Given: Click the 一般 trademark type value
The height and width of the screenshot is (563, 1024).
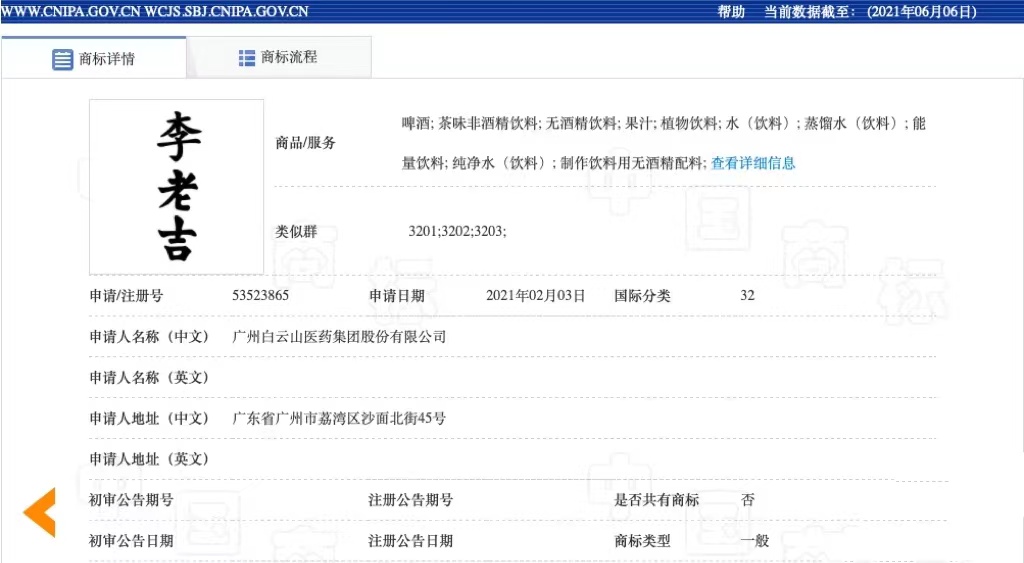Looking at the screenshot, I should (x=755, y=541).
